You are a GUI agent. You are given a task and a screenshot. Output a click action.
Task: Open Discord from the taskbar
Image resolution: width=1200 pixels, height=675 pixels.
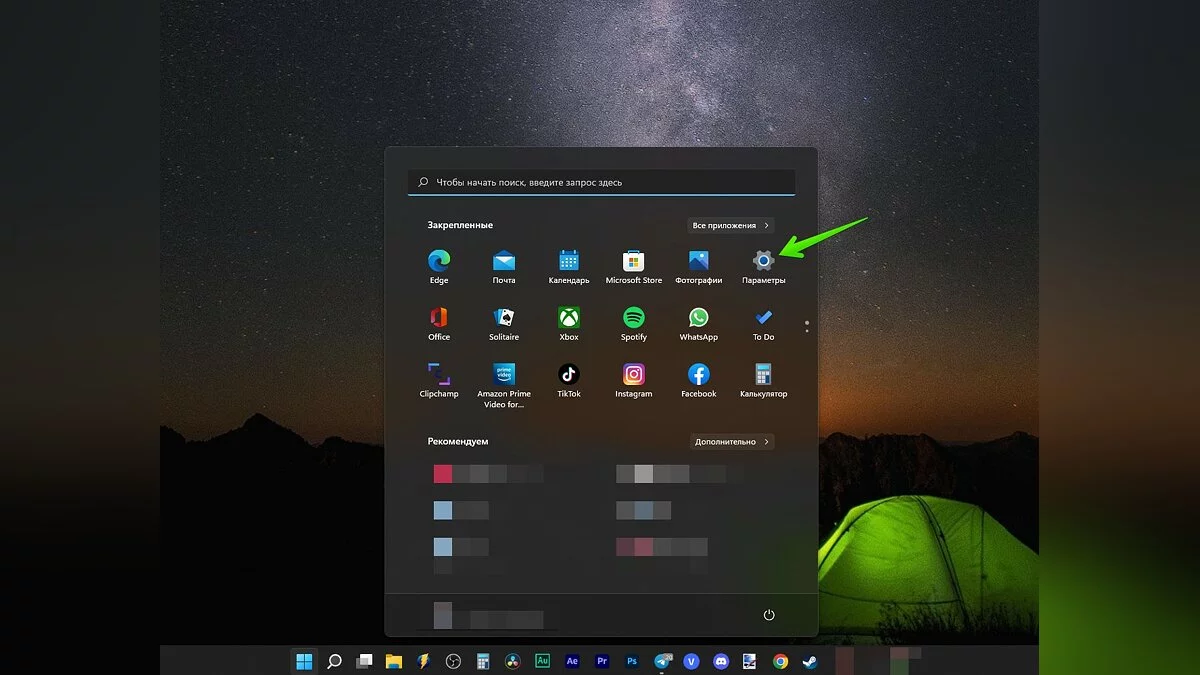(721, 661)
